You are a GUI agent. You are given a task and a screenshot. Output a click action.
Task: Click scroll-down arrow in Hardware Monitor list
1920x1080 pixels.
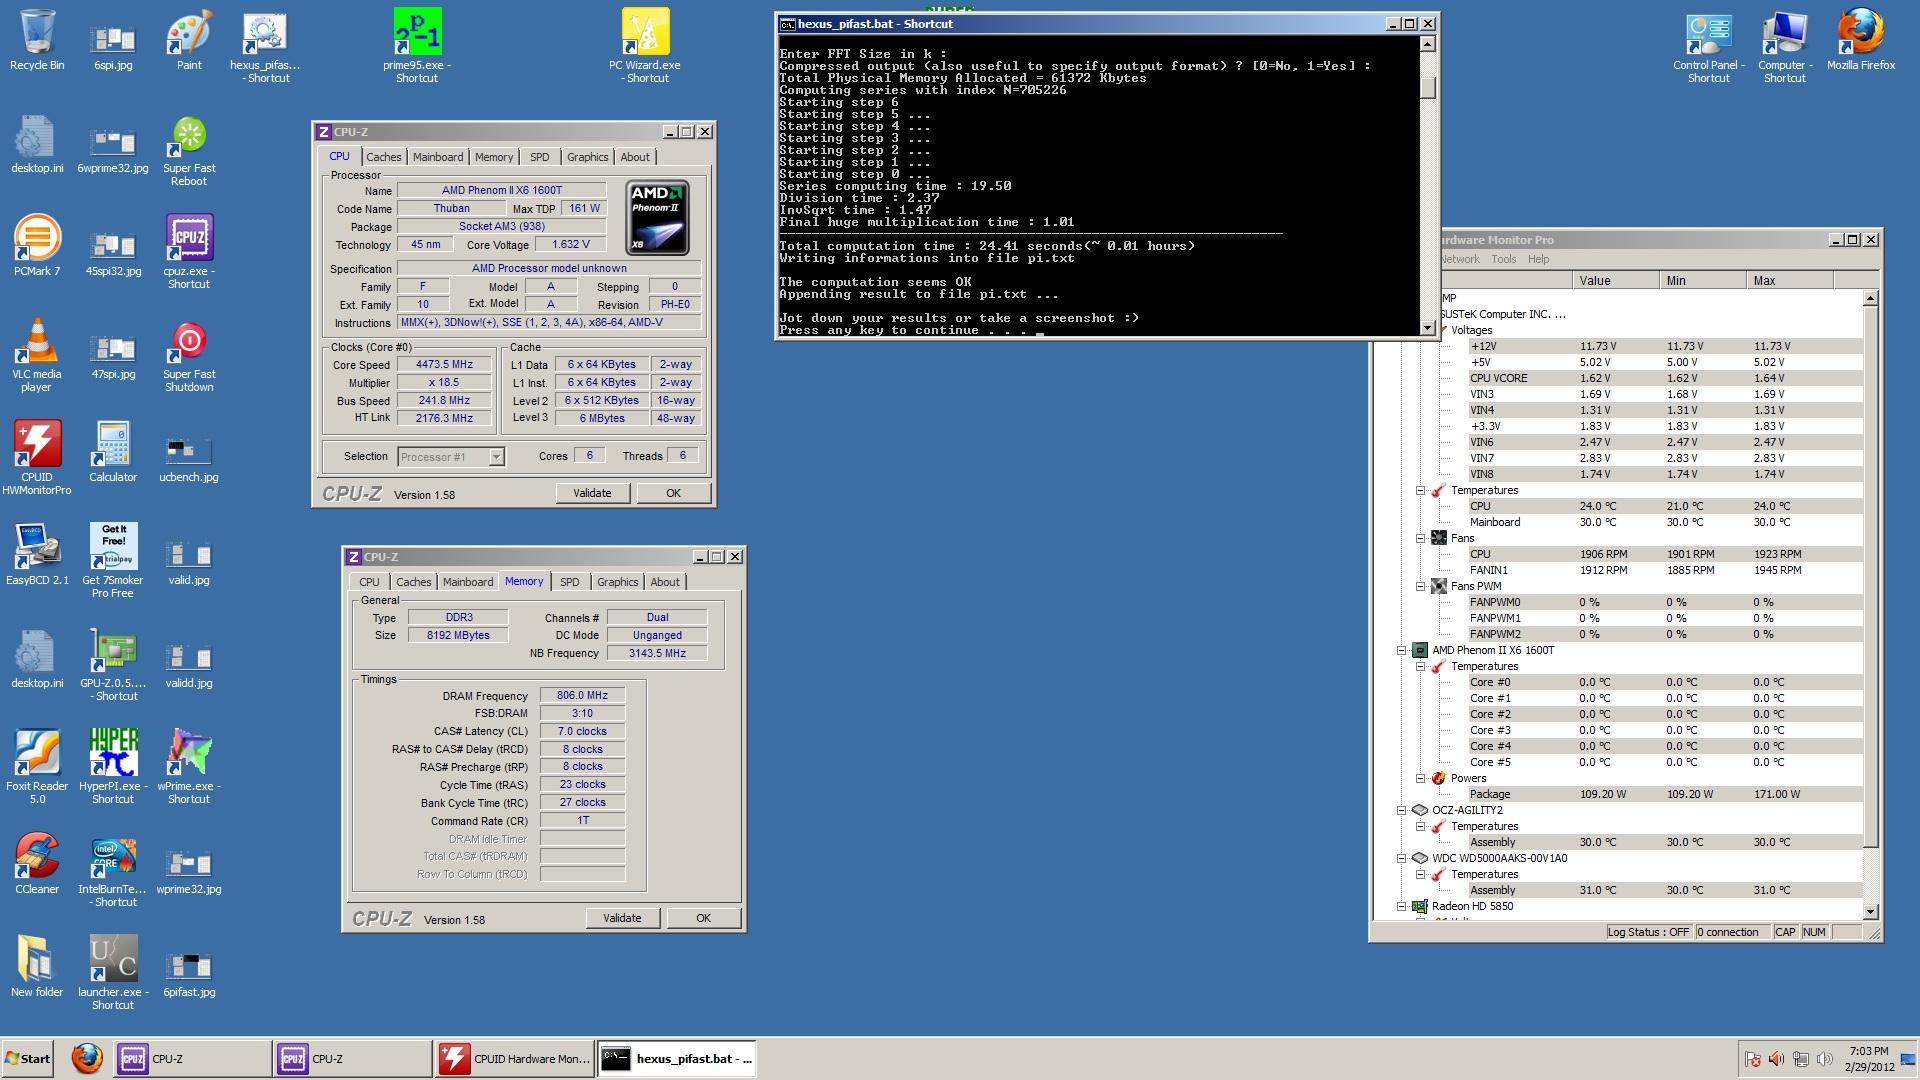(1870, 912)
